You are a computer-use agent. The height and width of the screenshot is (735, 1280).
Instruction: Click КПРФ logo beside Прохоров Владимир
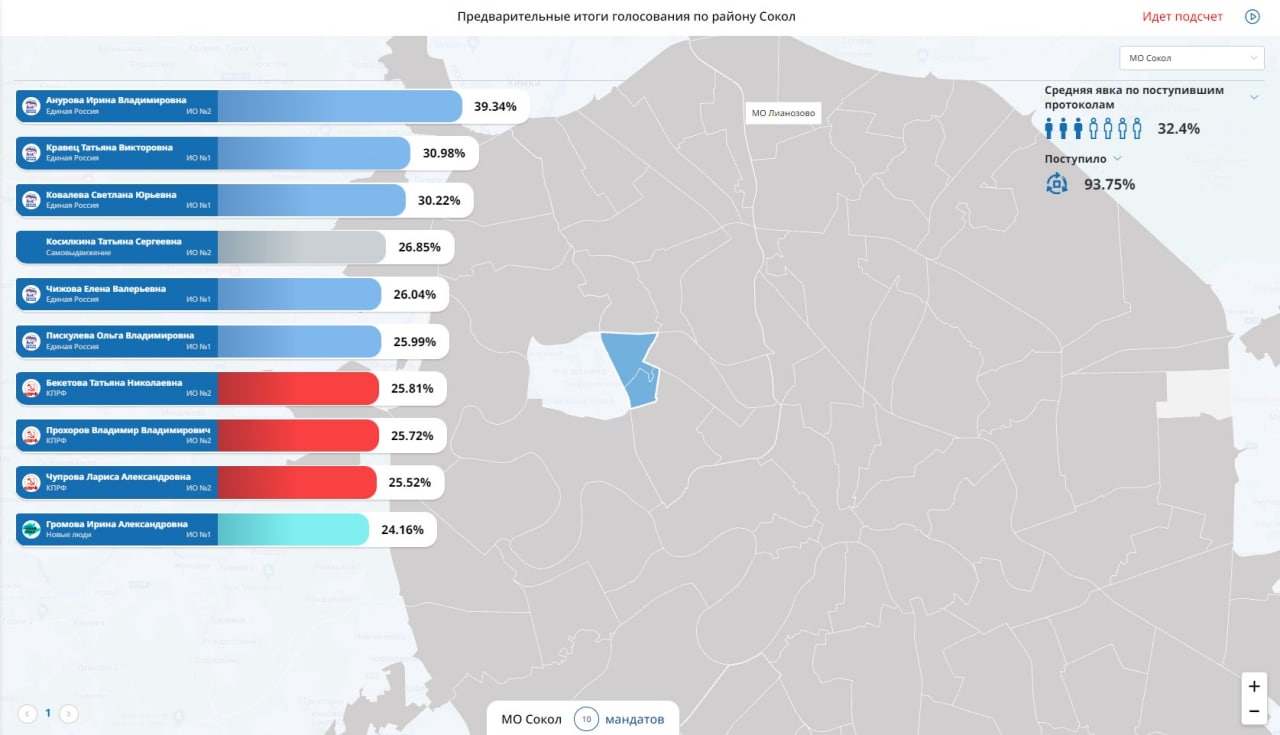click(31, 435)
